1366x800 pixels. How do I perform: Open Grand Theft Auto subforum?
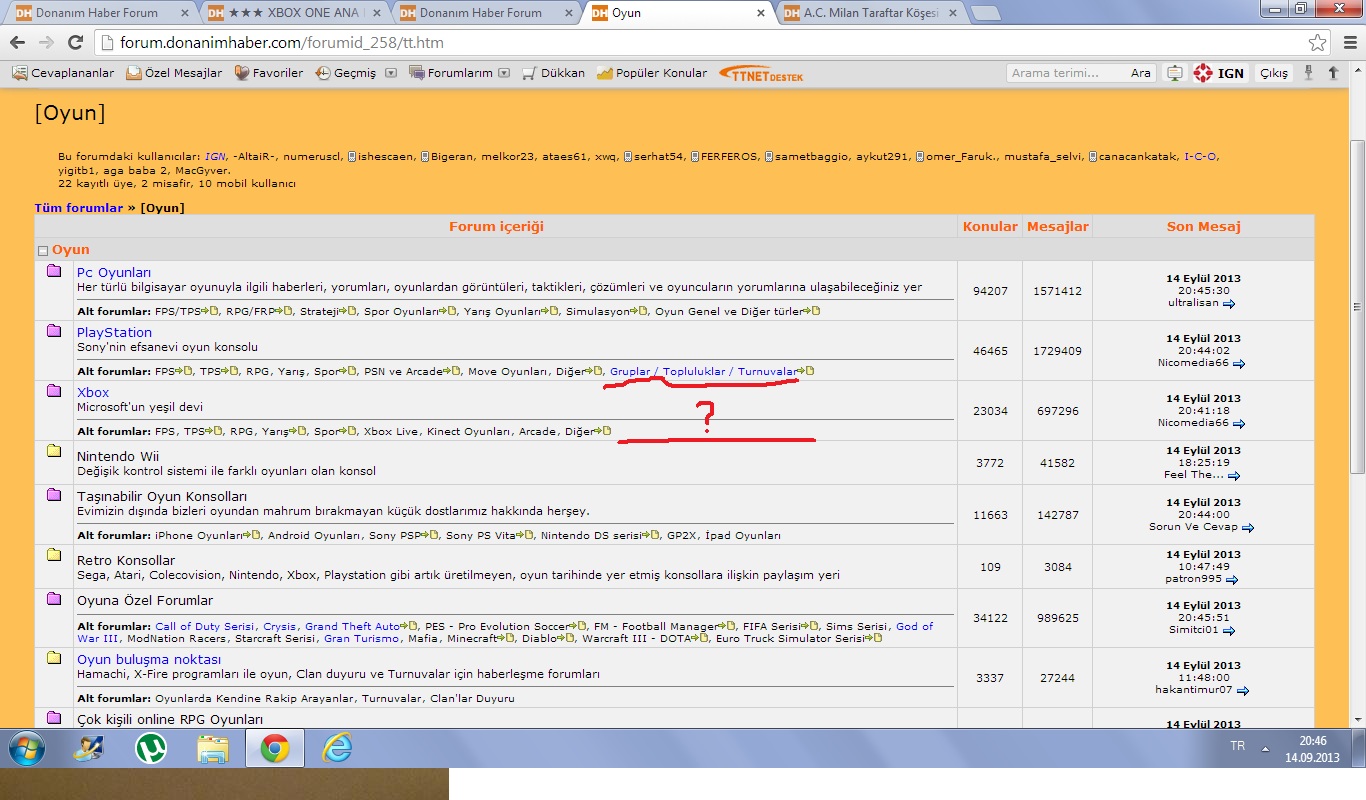point(352,626)
